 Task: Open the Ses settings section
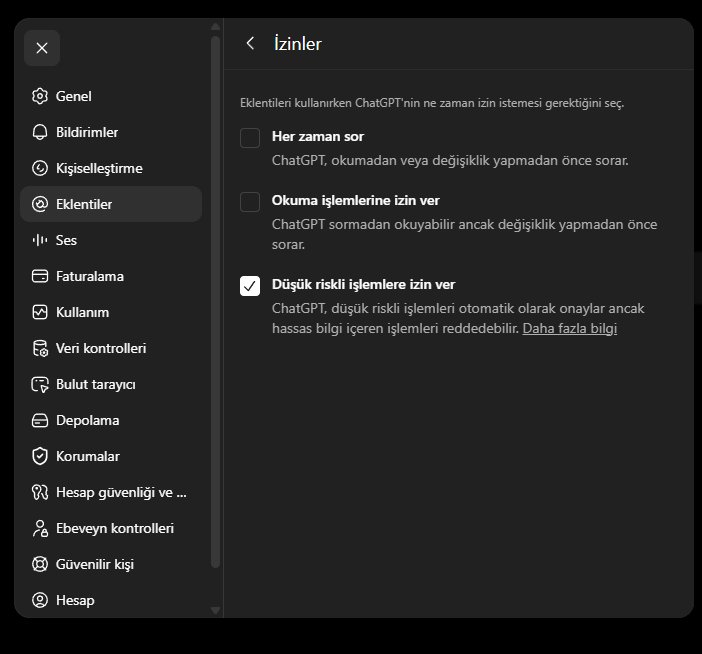(111, 240)
